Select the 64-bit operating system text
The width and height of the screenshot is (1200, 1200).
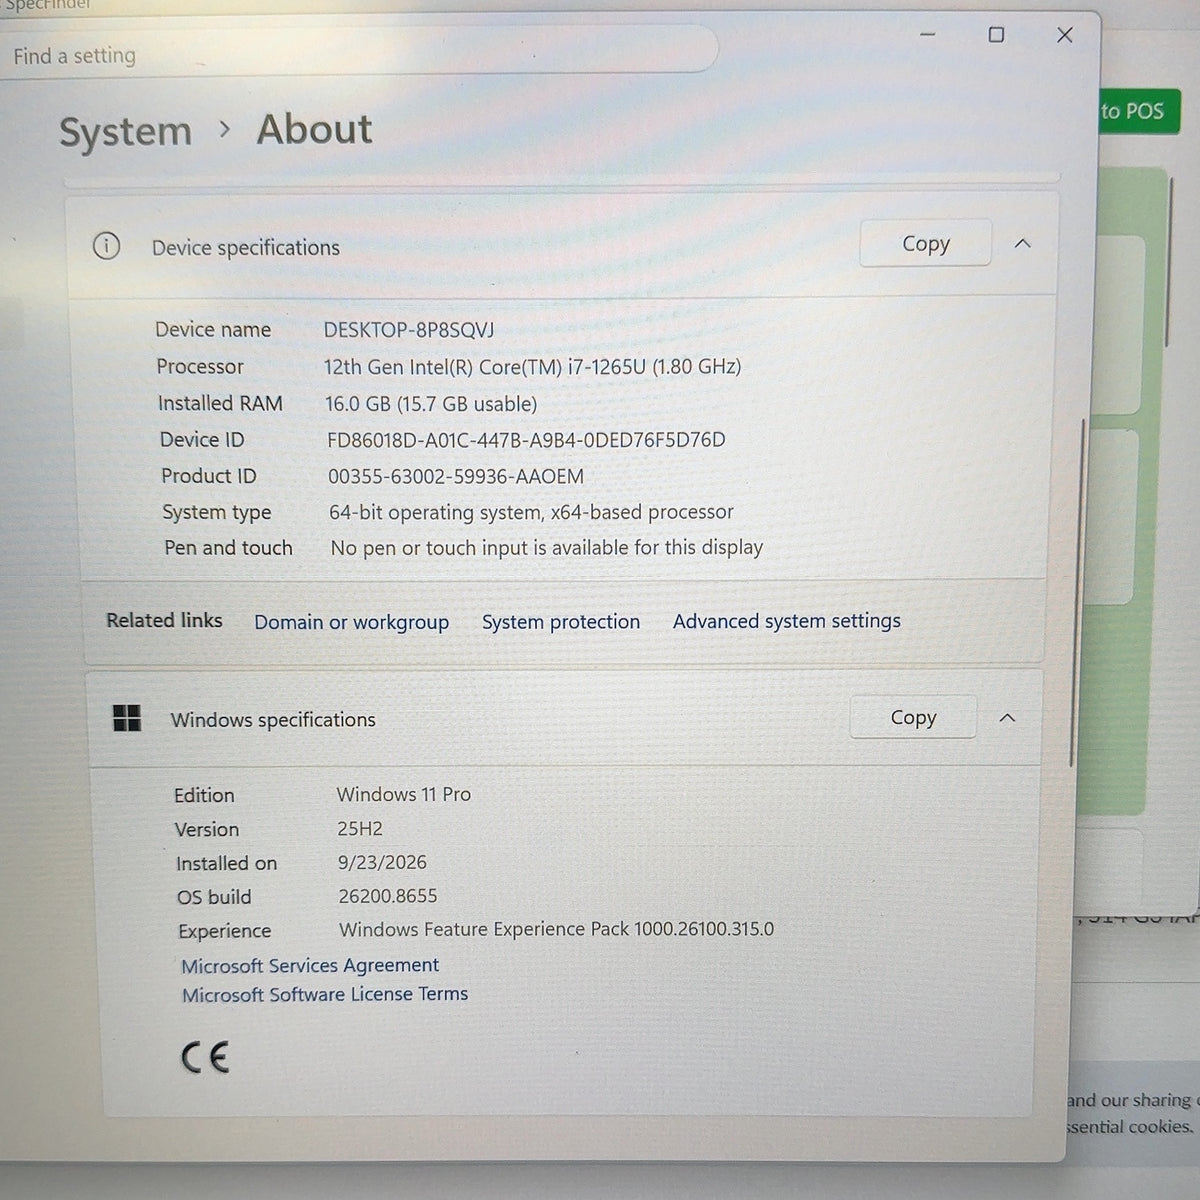click(531, 512)
